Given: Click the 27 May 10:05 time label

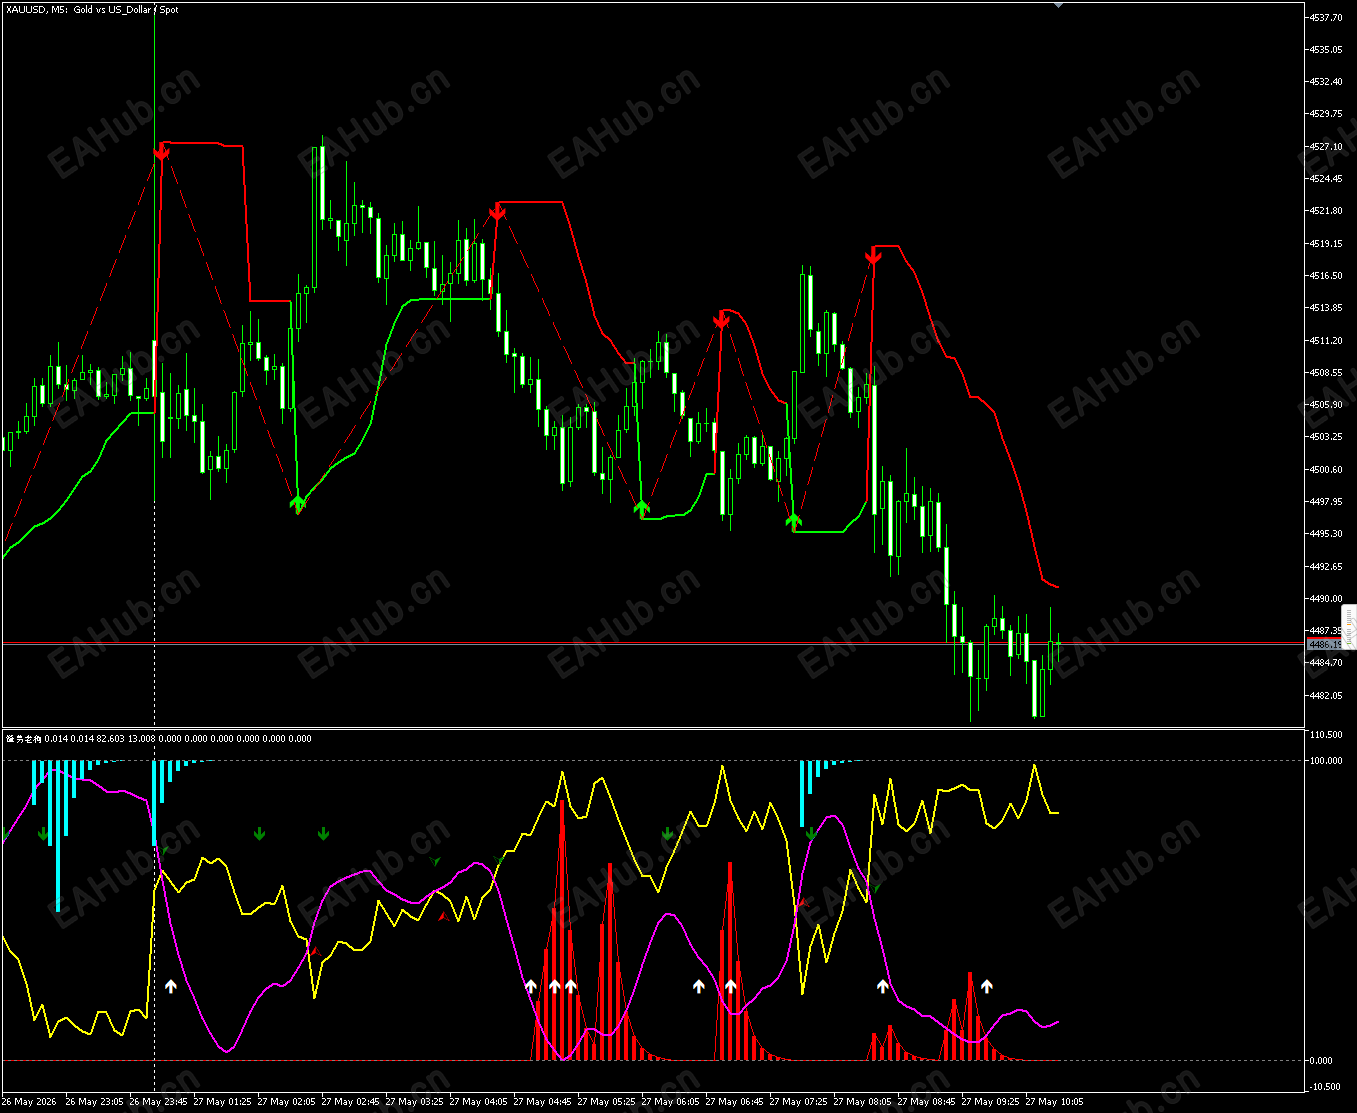Looking at the screenshot, I should pyautogui.click(x=1054, y=1102).
